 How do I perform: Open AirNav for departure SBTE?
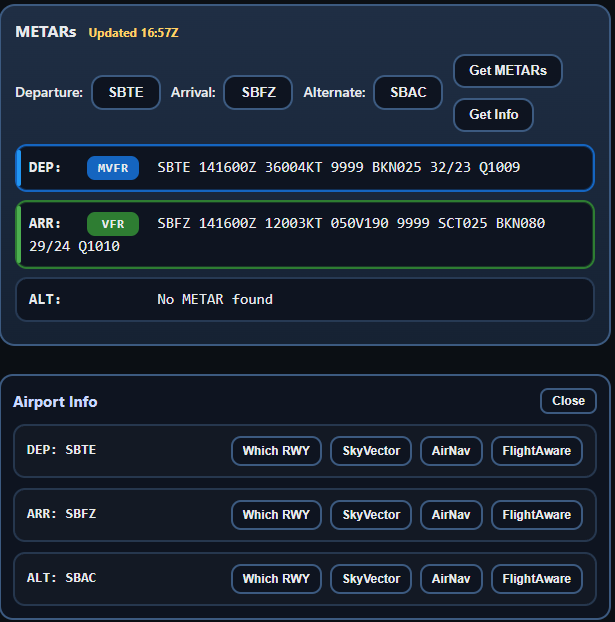click(451, 451)
